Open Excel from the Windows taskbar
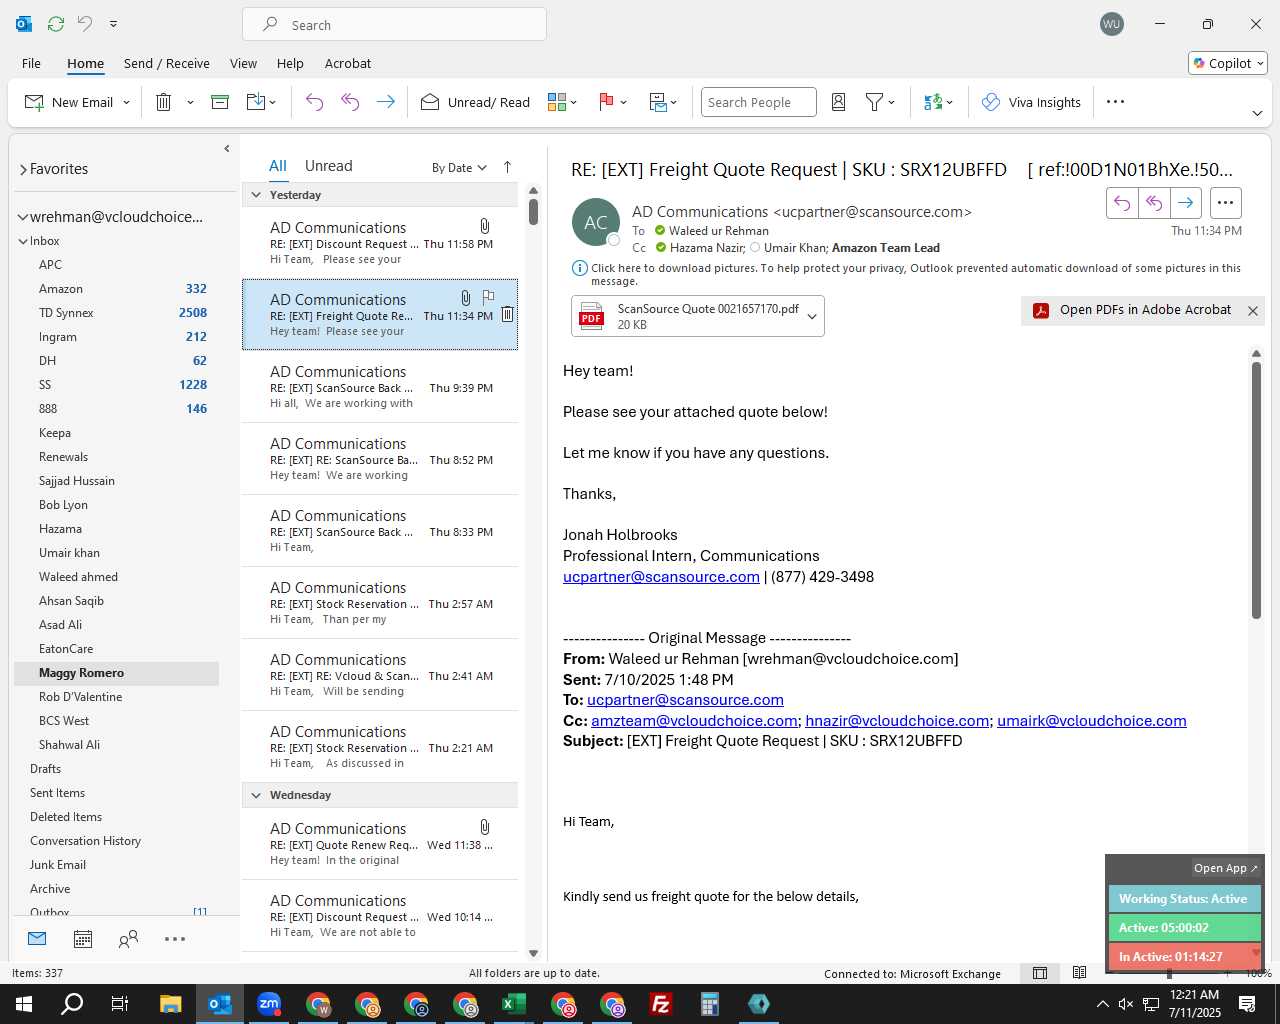Viewport: 1280px width, 1024px height. tap(514, 1004)
